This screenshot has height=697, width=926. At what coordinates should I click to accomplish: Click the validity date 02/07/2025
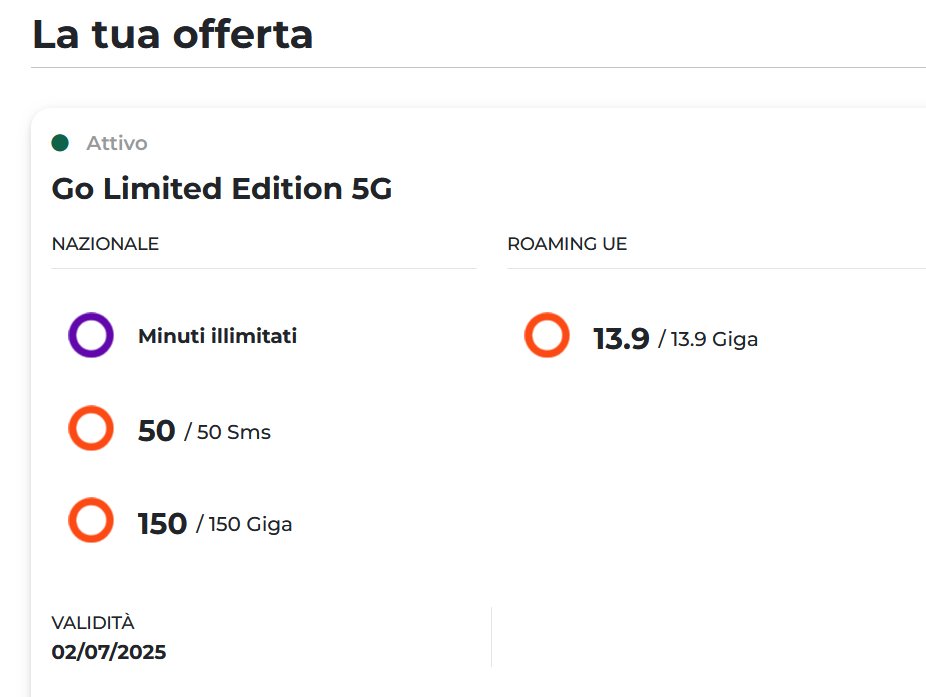(x=109, y=653)
